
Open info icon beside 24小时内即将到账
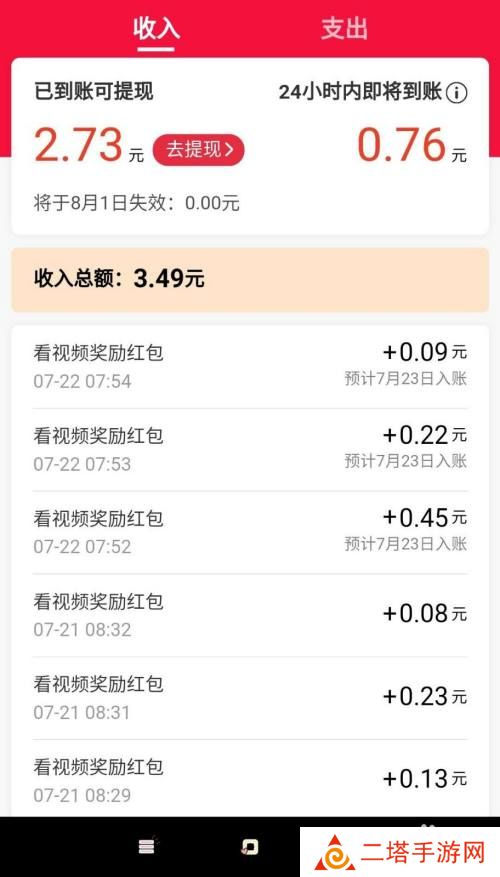click(x=456, y=92)
